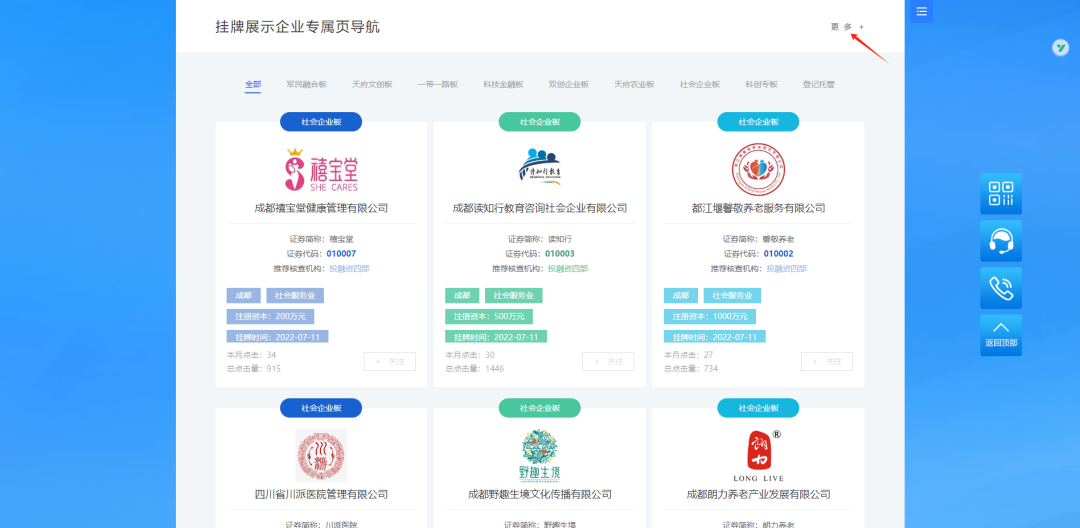Open 成都禧宝堂健康管理有限公司 company title
Viewport: 1080px width, 528px height.
(x=321, y=208)
